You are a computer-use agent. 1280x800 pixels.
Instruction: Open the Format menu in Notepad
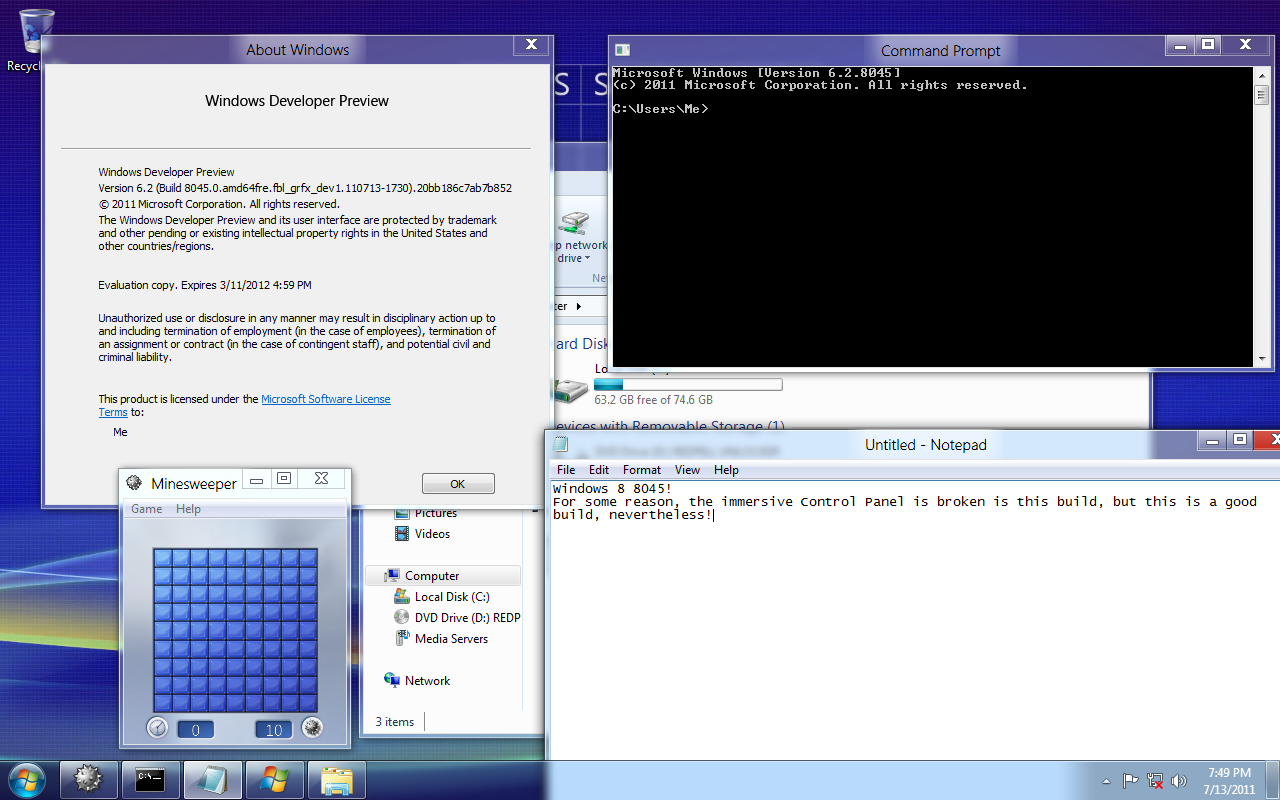coord(641,470)
